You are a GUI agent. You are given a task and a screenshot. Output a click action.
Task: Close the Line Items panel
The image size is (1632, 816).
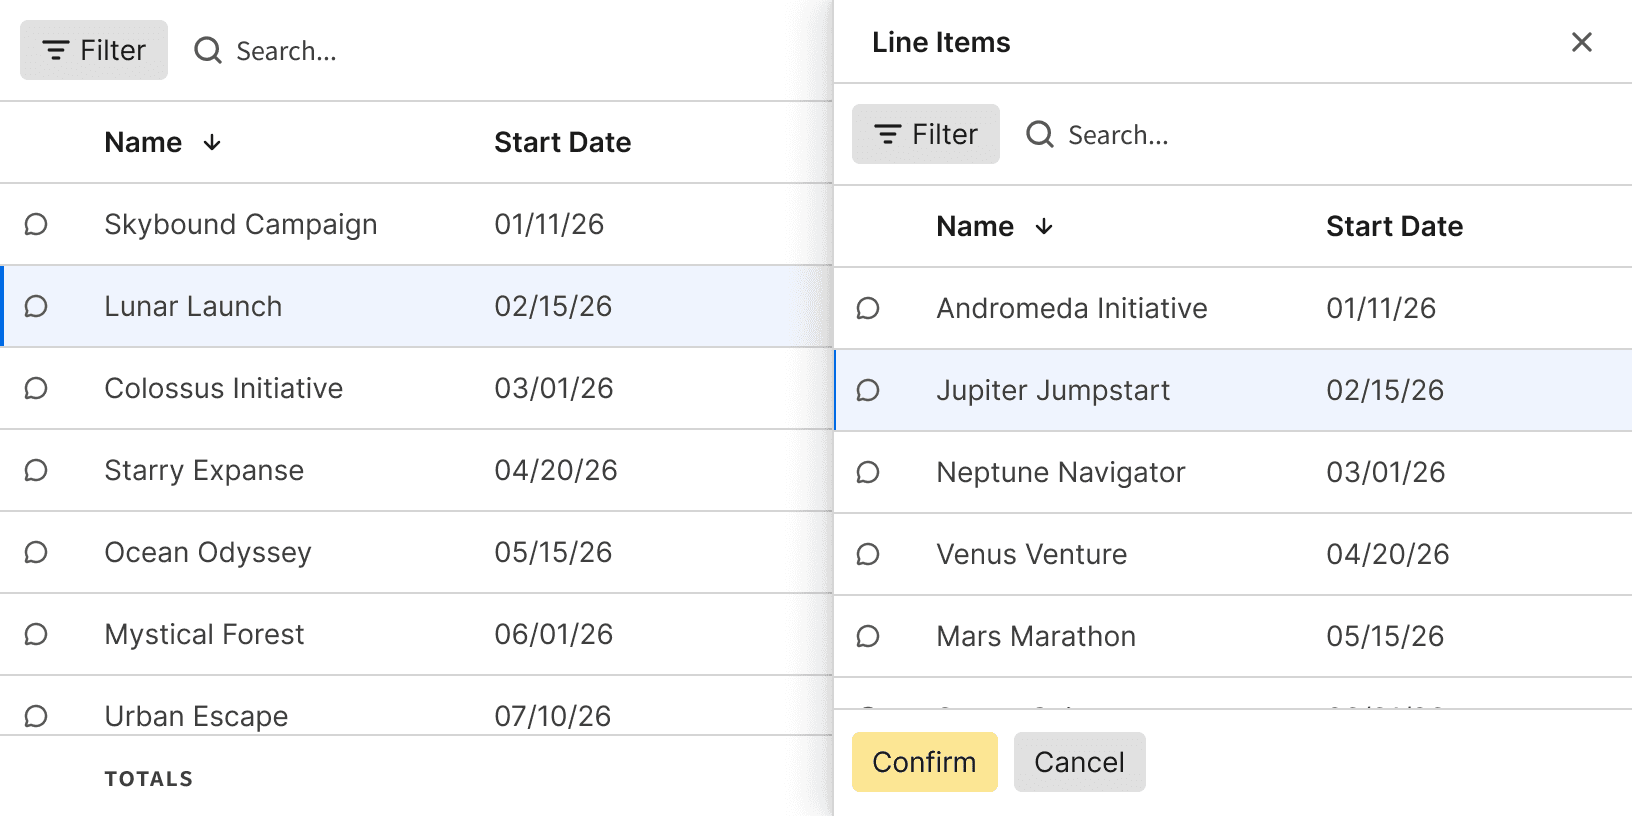[1581, 42]
